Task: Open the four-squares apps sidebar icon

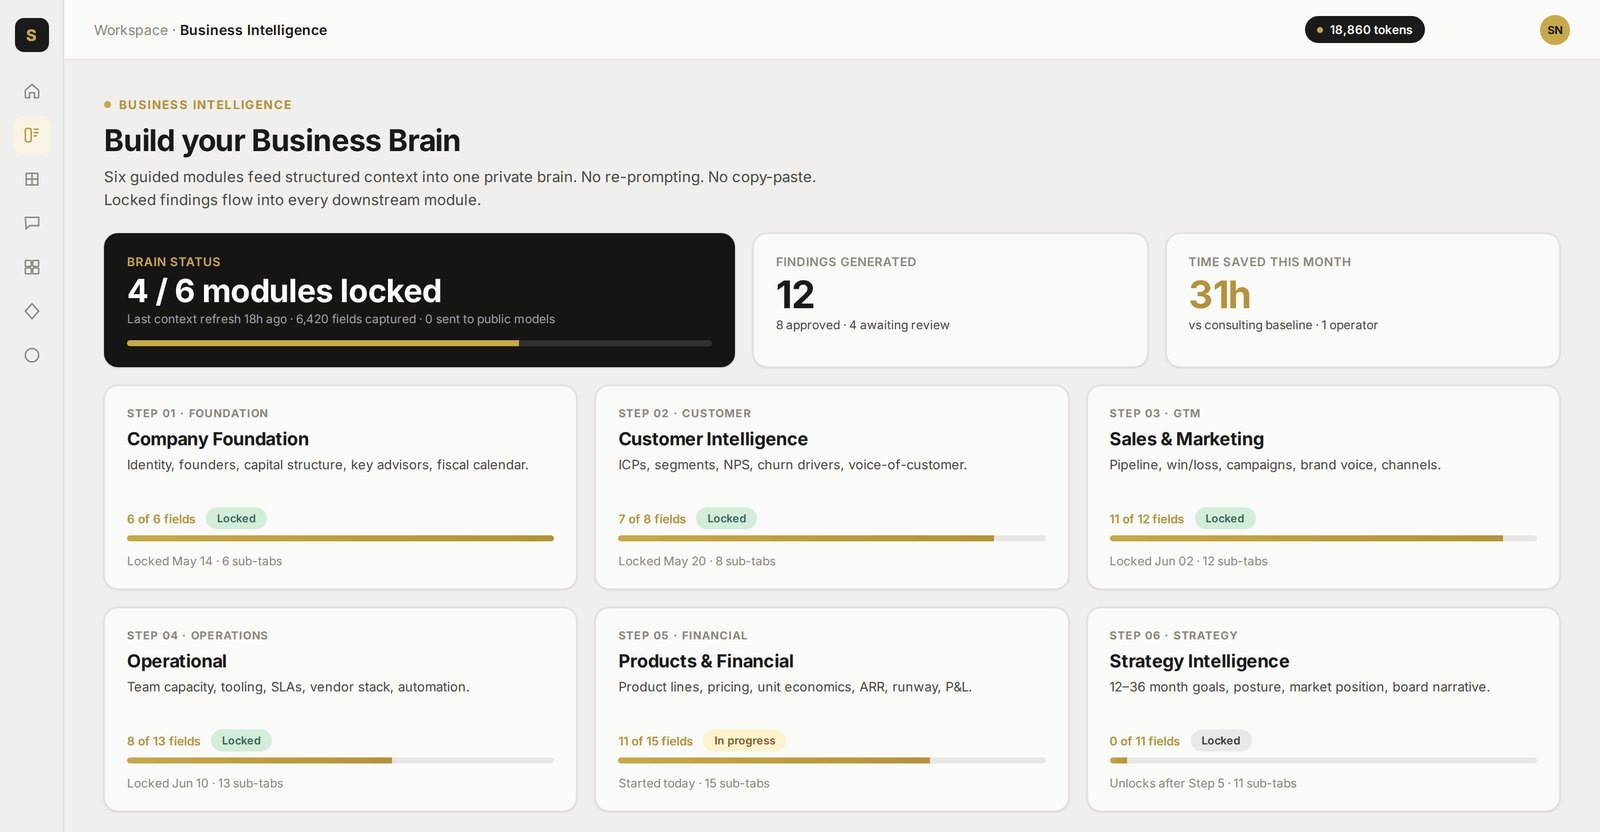Action: tap(32, 267)
